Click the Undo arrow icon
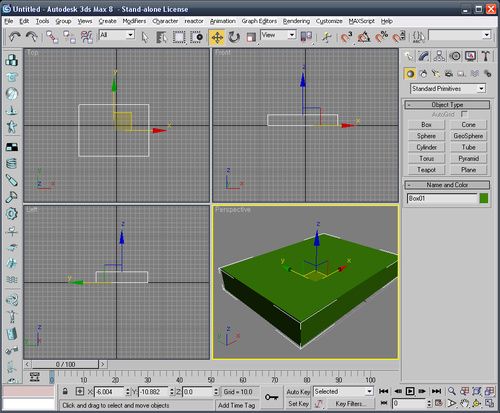Image resolution: width=500 pixels, height=413 pixels. [x=14, y=36]
